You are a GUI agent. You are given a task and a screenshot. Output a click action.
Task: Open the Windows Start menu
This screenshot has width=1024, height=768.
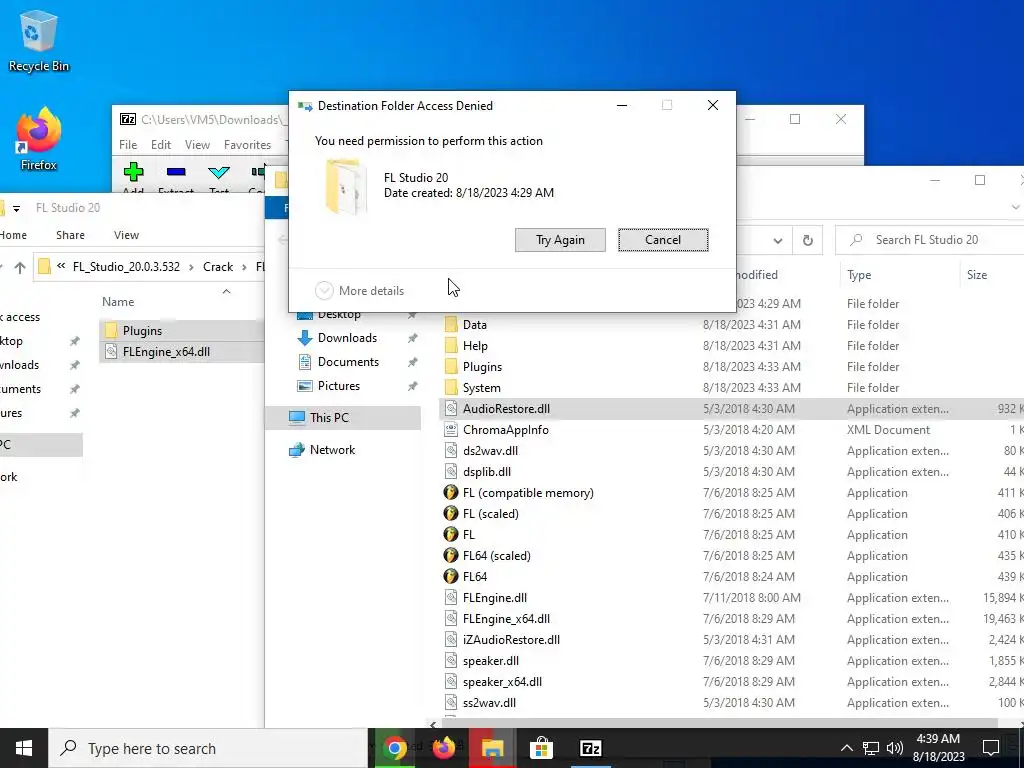[x=24, y=748]
